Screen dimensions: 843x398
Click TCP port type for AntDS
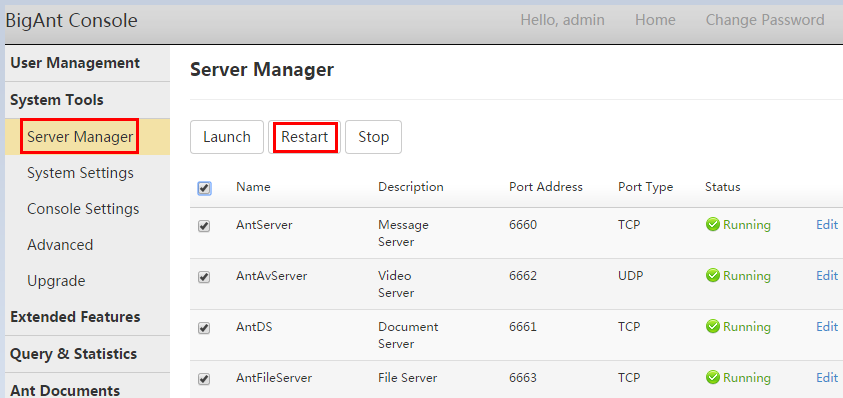point(629,327)
